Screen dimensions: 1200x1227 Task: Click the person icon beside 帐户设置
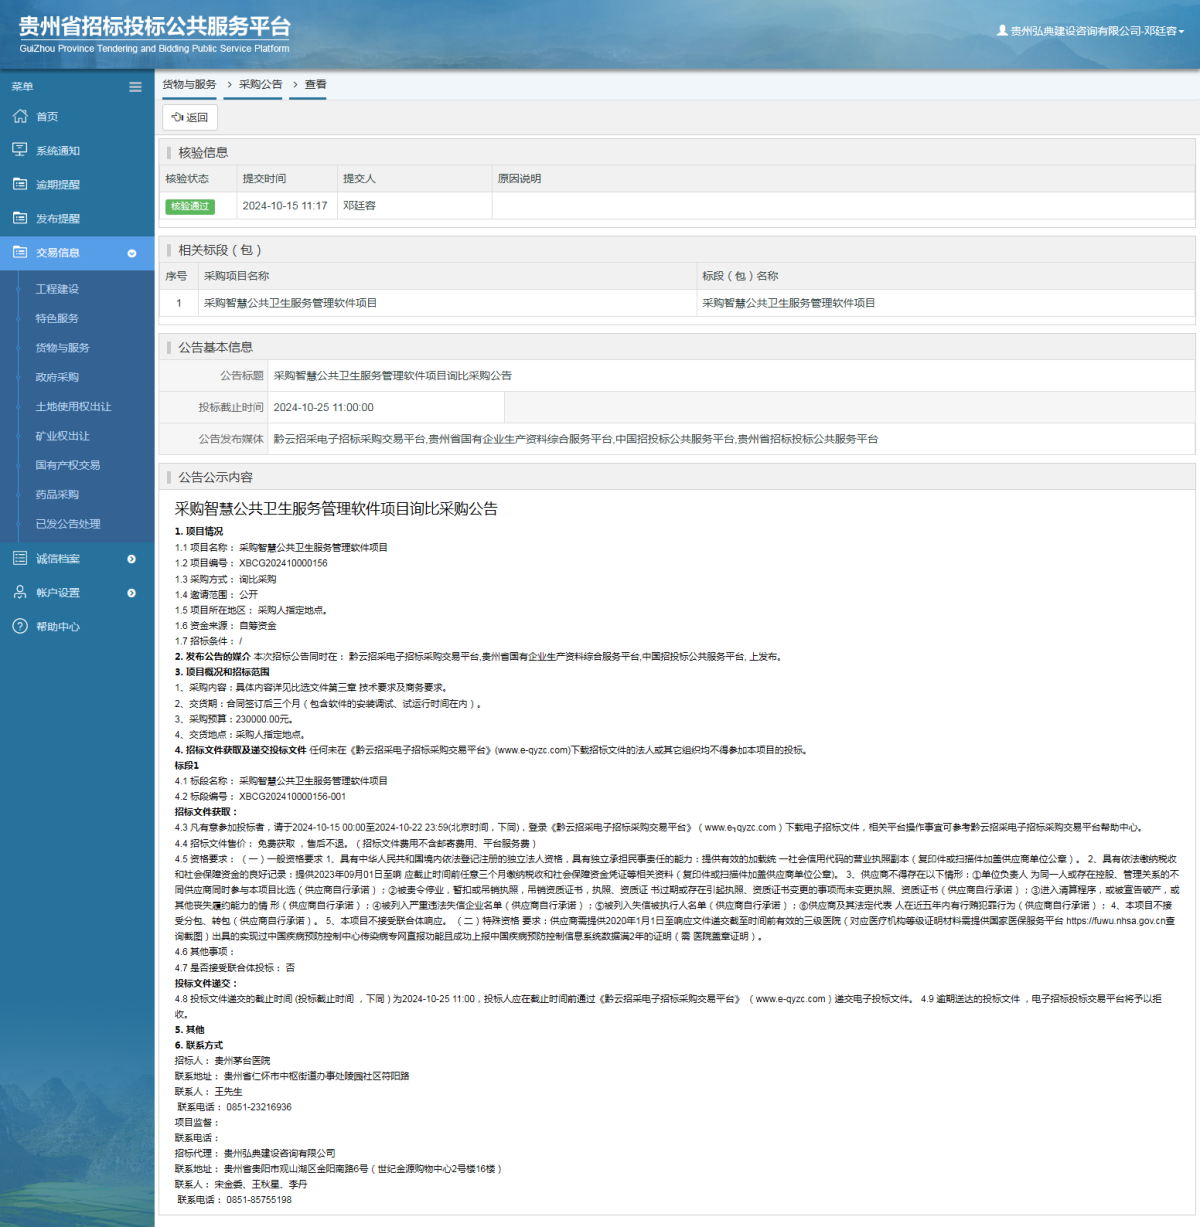tap(20, 592)
